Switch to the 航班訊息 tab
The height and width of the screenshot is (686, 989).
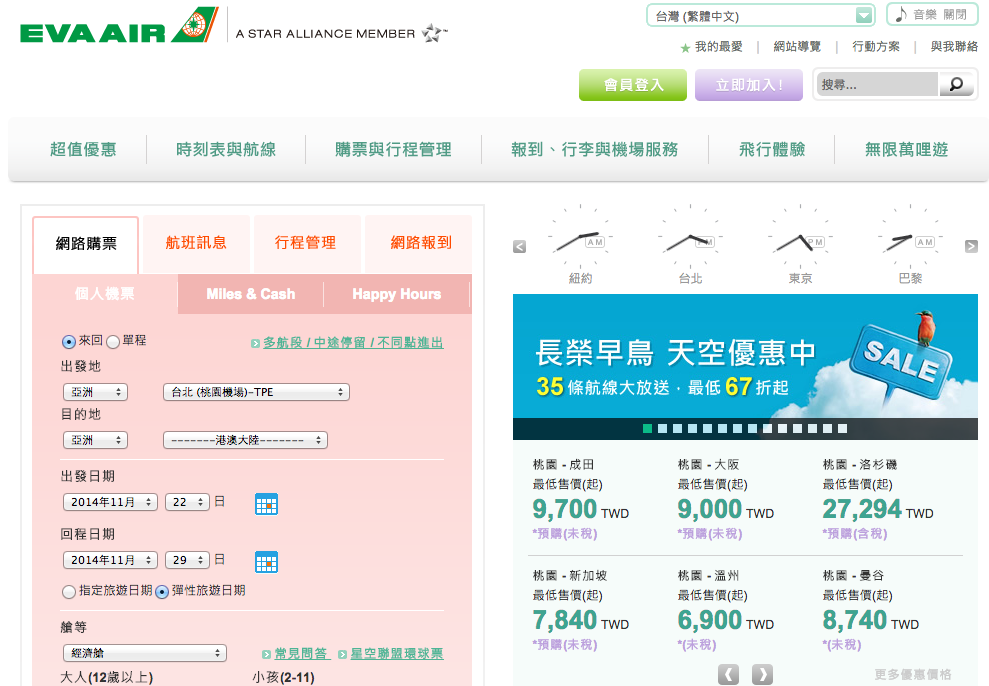196,243
